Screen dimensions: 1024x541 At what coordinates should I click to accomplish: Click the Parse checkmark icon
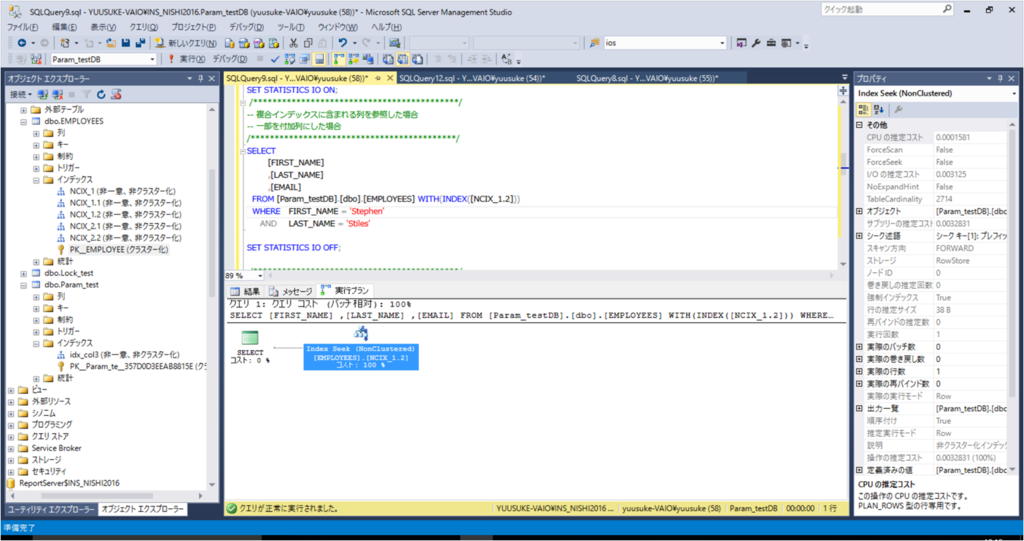coord(275,59)
